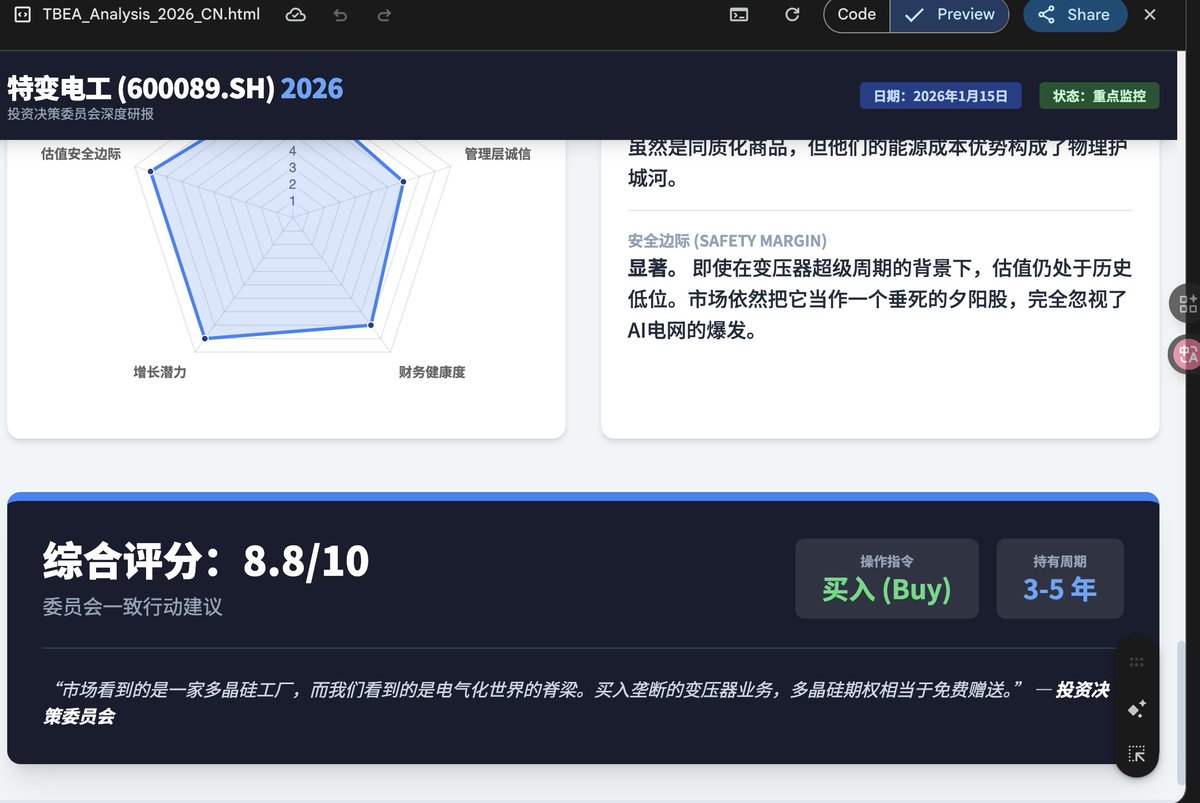Image resolution: width=1200 pixels, height=803 pixels.
Task: Click the committee quote starting 市场看到的
Action: coord(575,703)
